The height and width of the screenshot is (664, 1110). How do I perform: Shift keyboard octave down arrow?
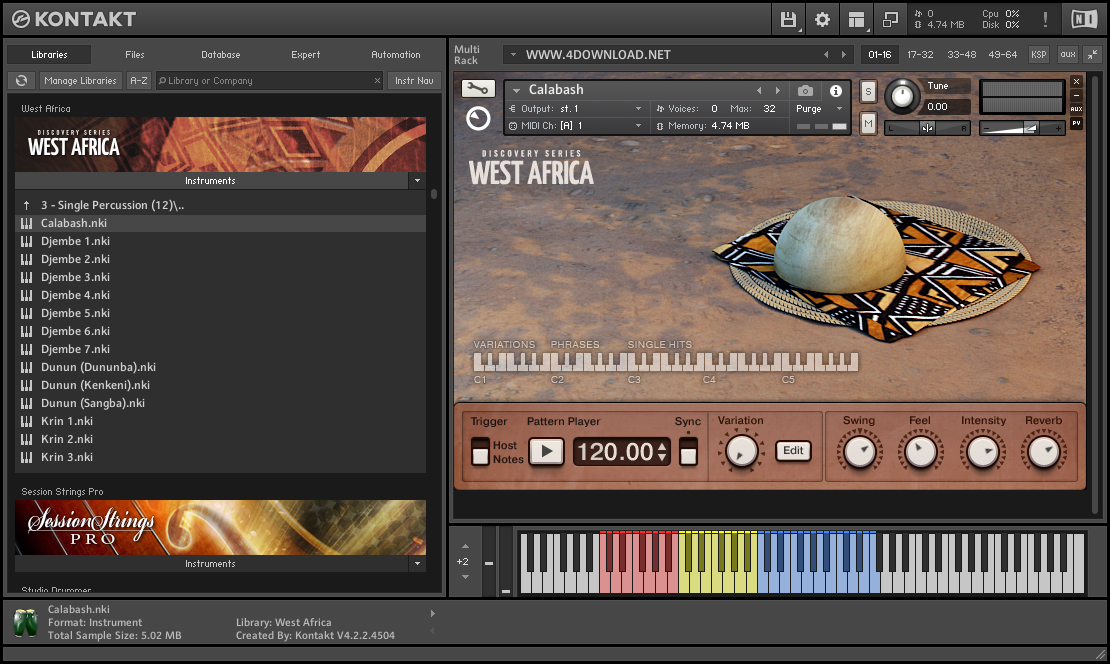point(465,577)
